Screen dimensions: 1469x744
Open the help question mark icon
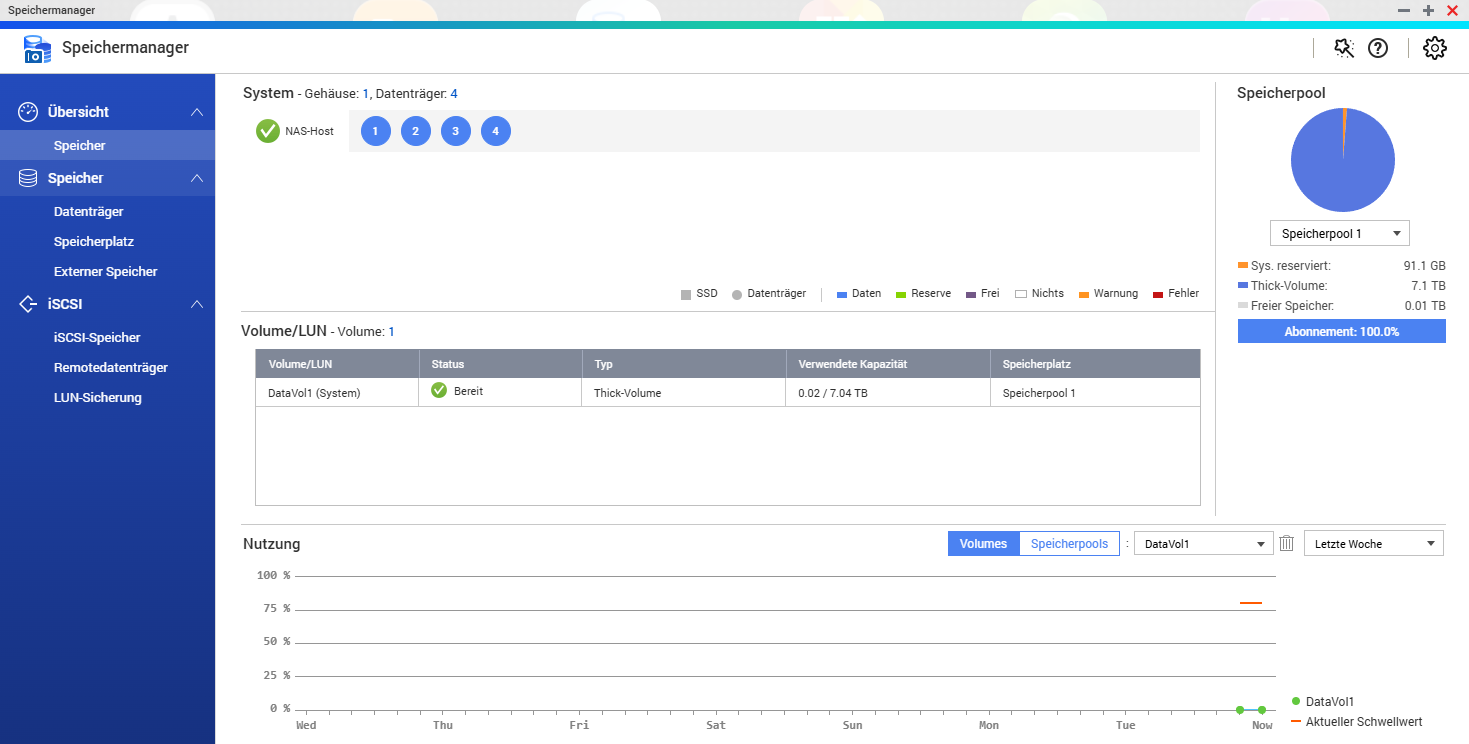click(1378, 48)
